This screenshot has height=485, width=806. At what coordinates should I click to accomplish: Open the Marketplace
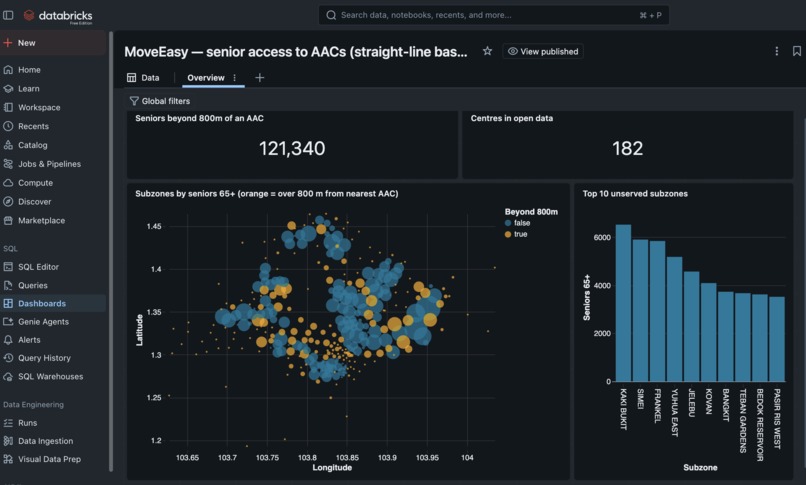pos(53,220)
